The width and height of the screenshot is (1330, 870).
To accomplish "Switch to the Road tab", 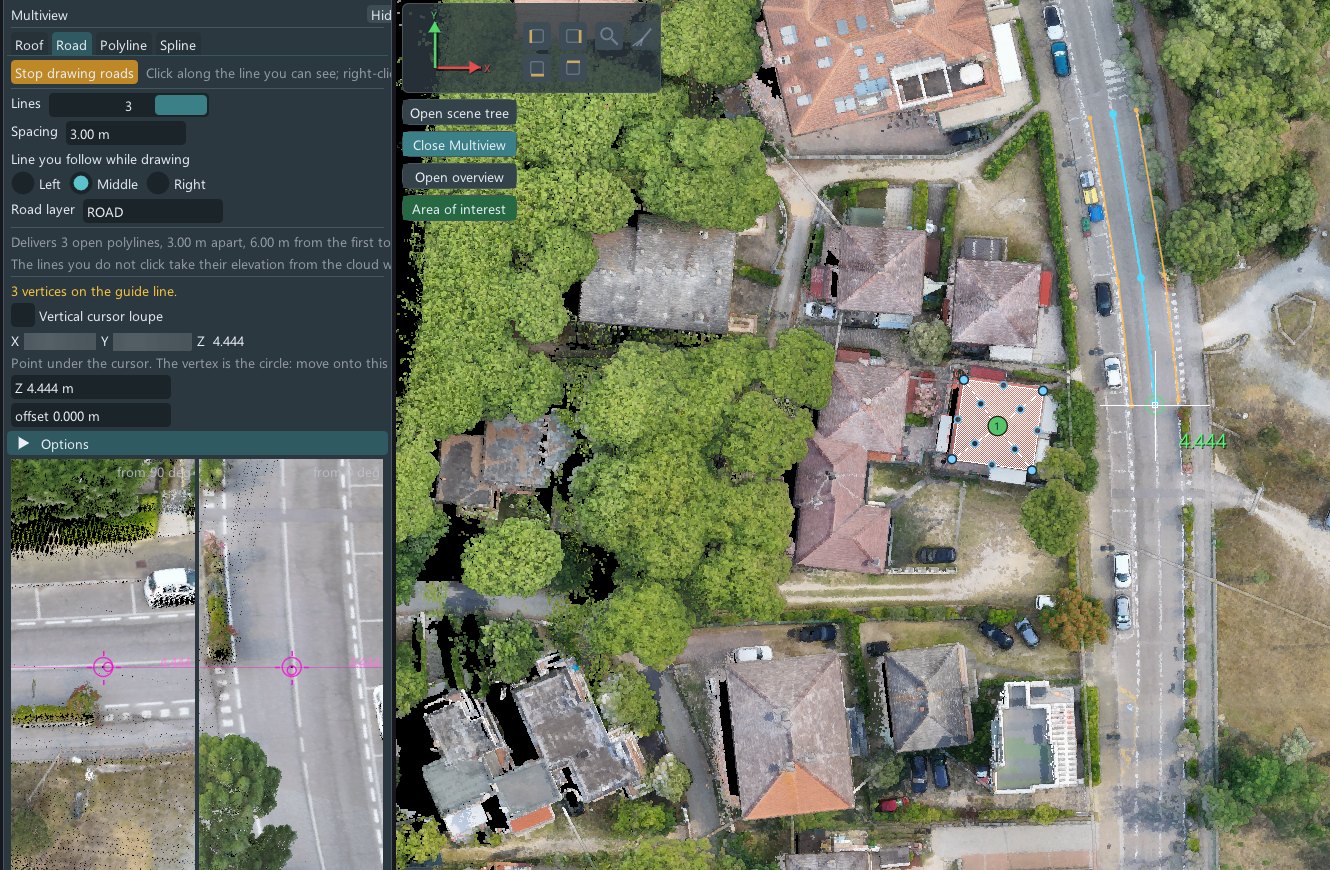I will click(72, 45).
